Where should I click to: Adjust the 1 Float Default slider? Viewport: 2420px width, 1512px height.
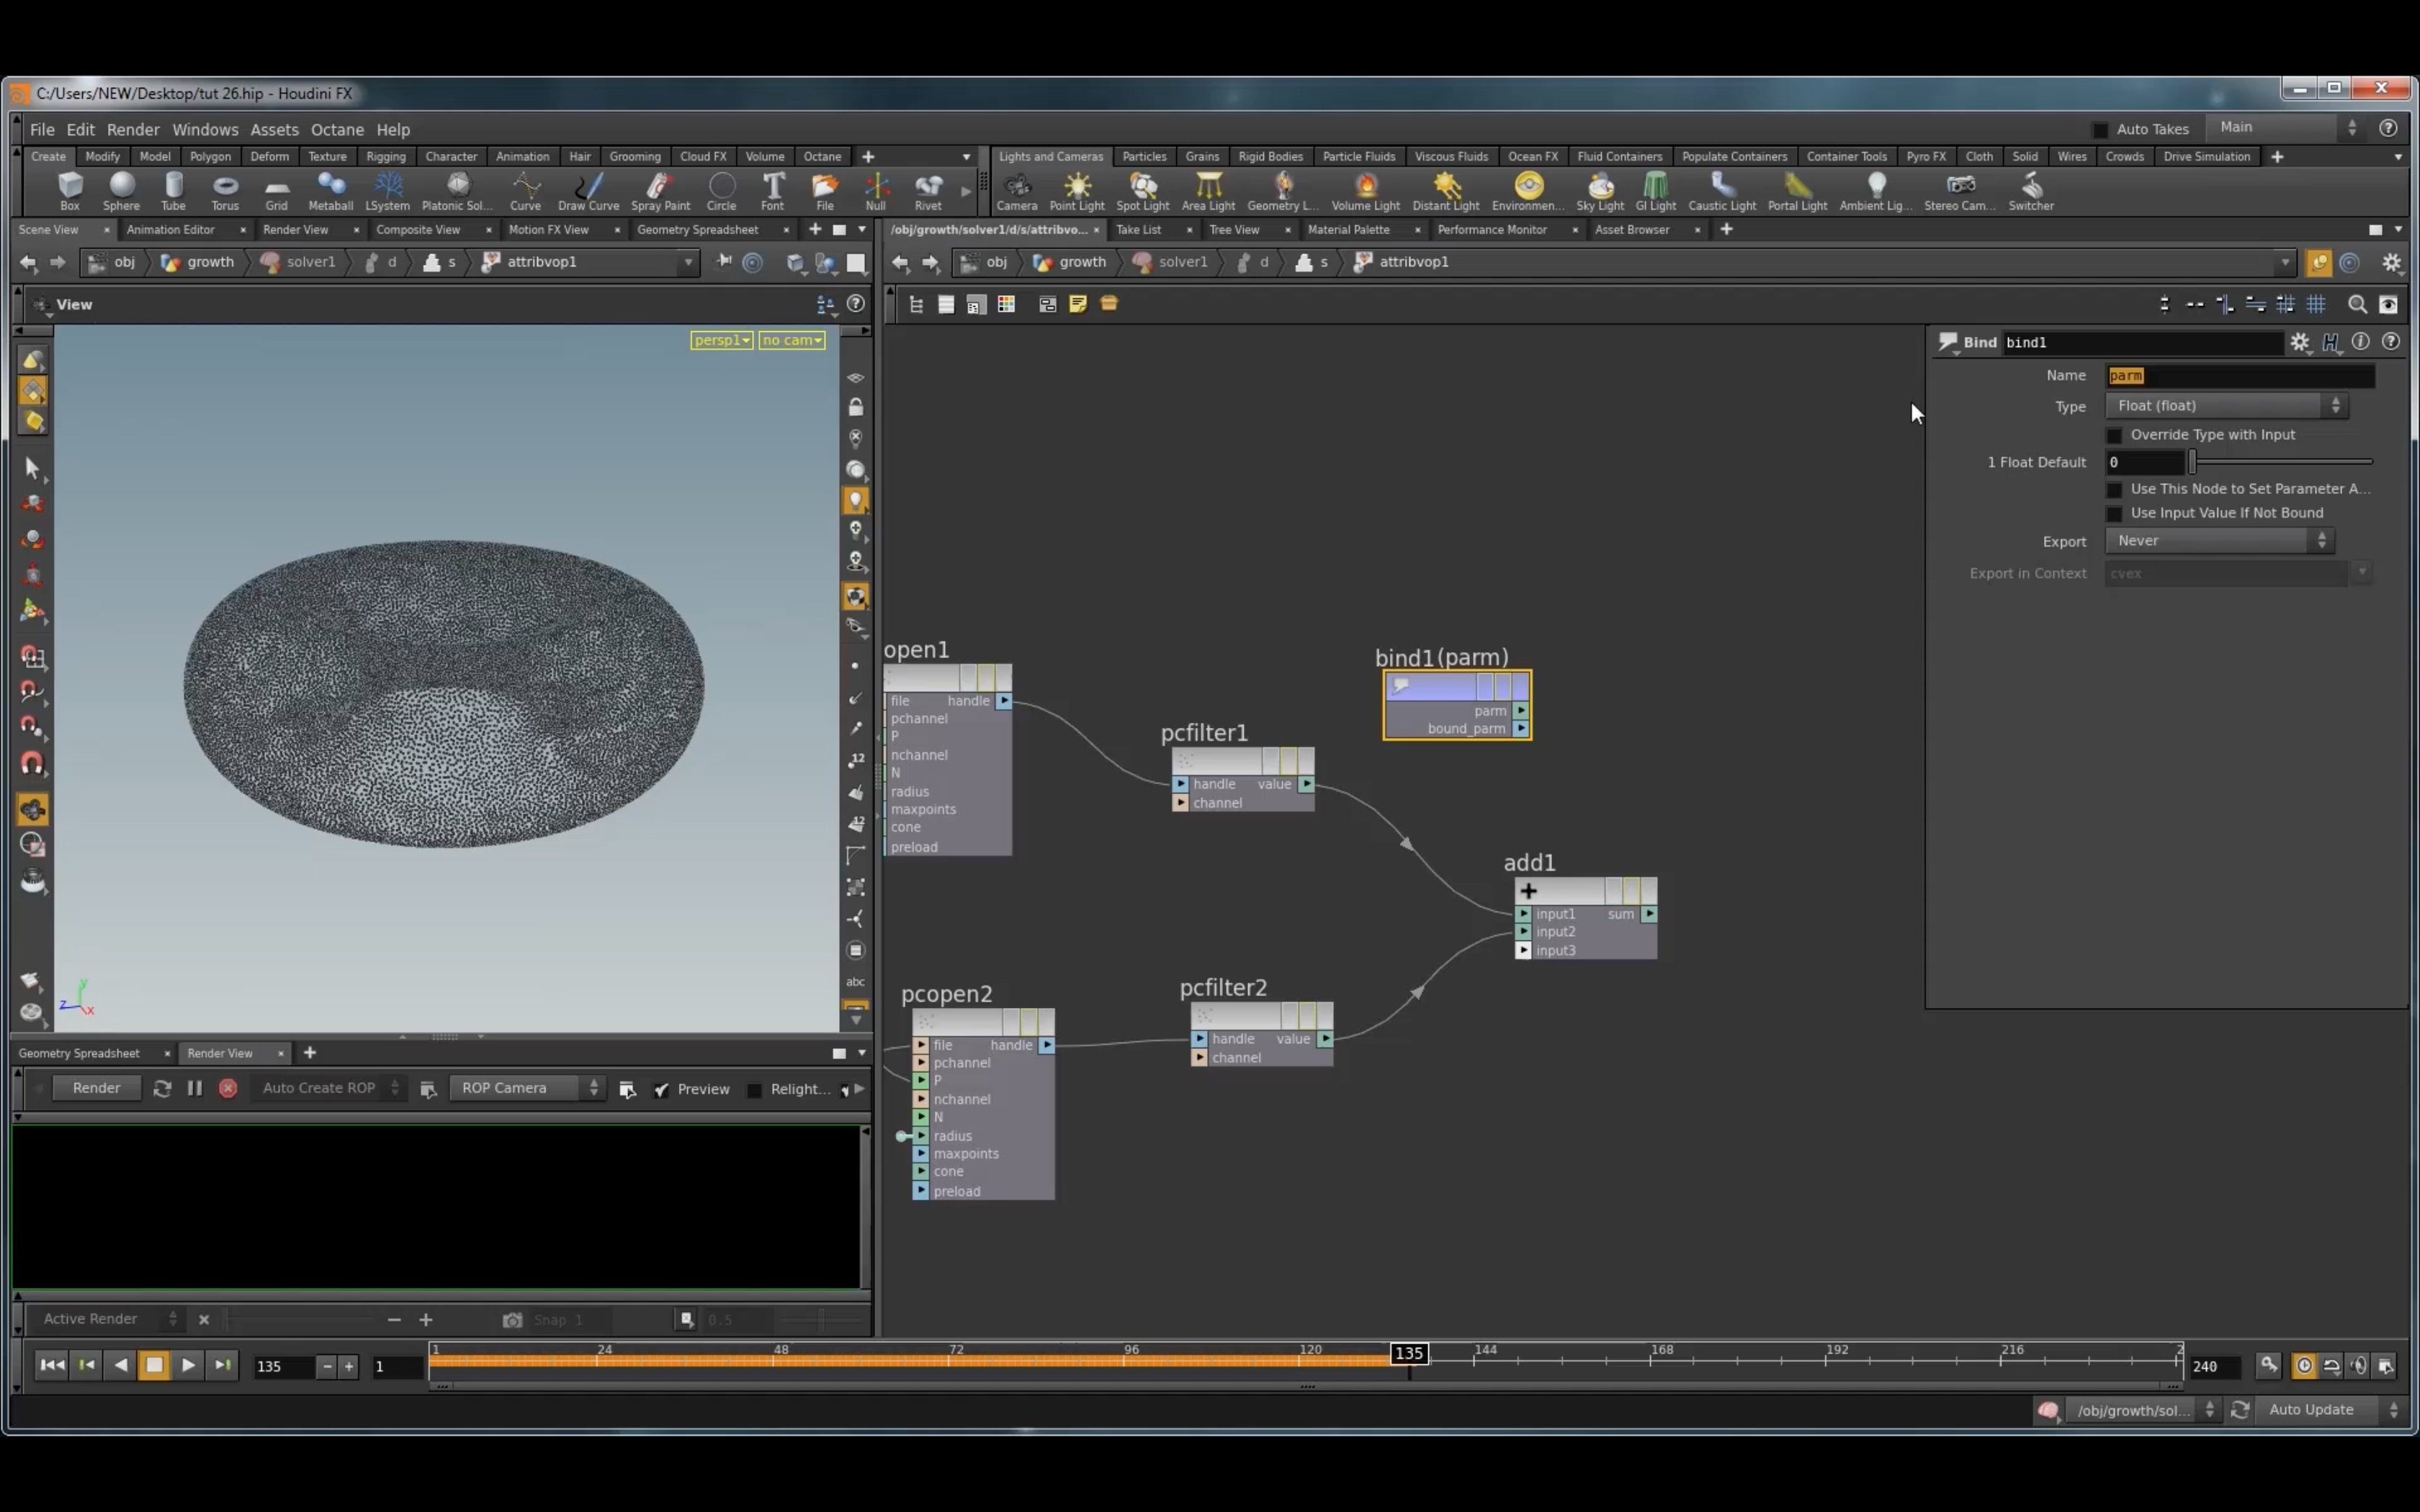click(x=2281, y=462)
